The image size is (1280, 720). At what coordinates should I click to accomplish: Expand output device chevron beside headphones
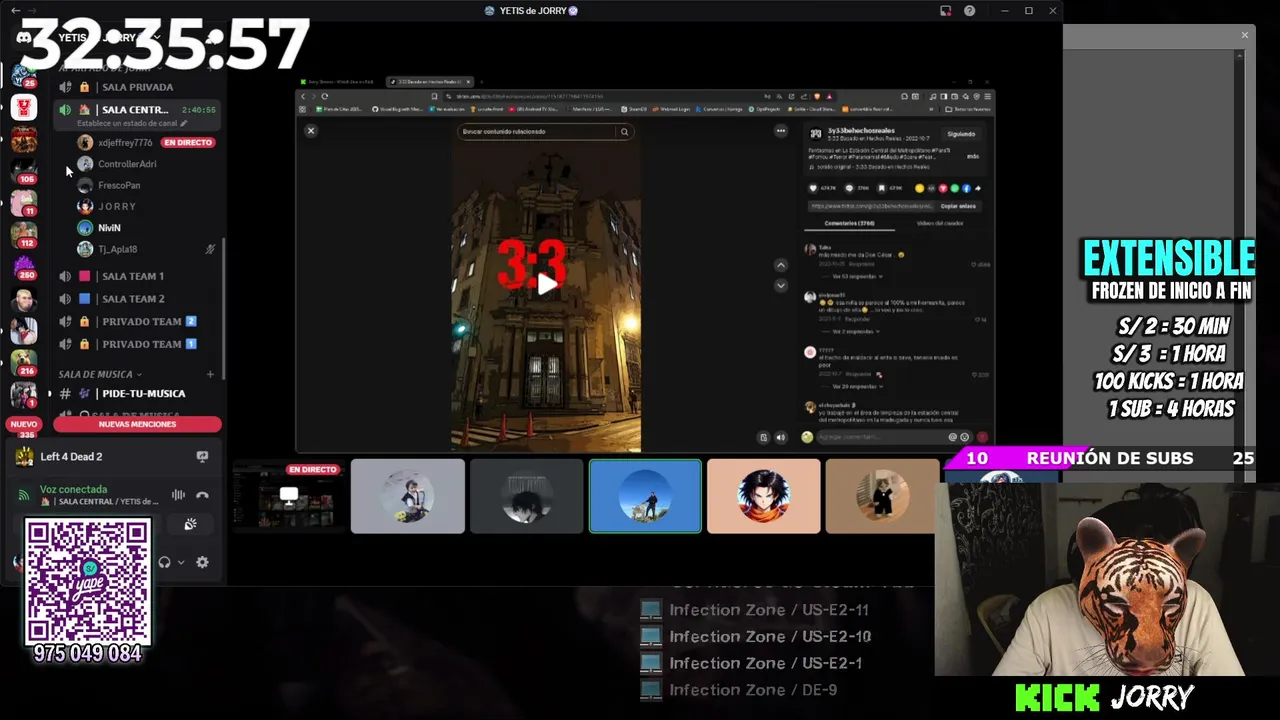click(x=181, y=562)
